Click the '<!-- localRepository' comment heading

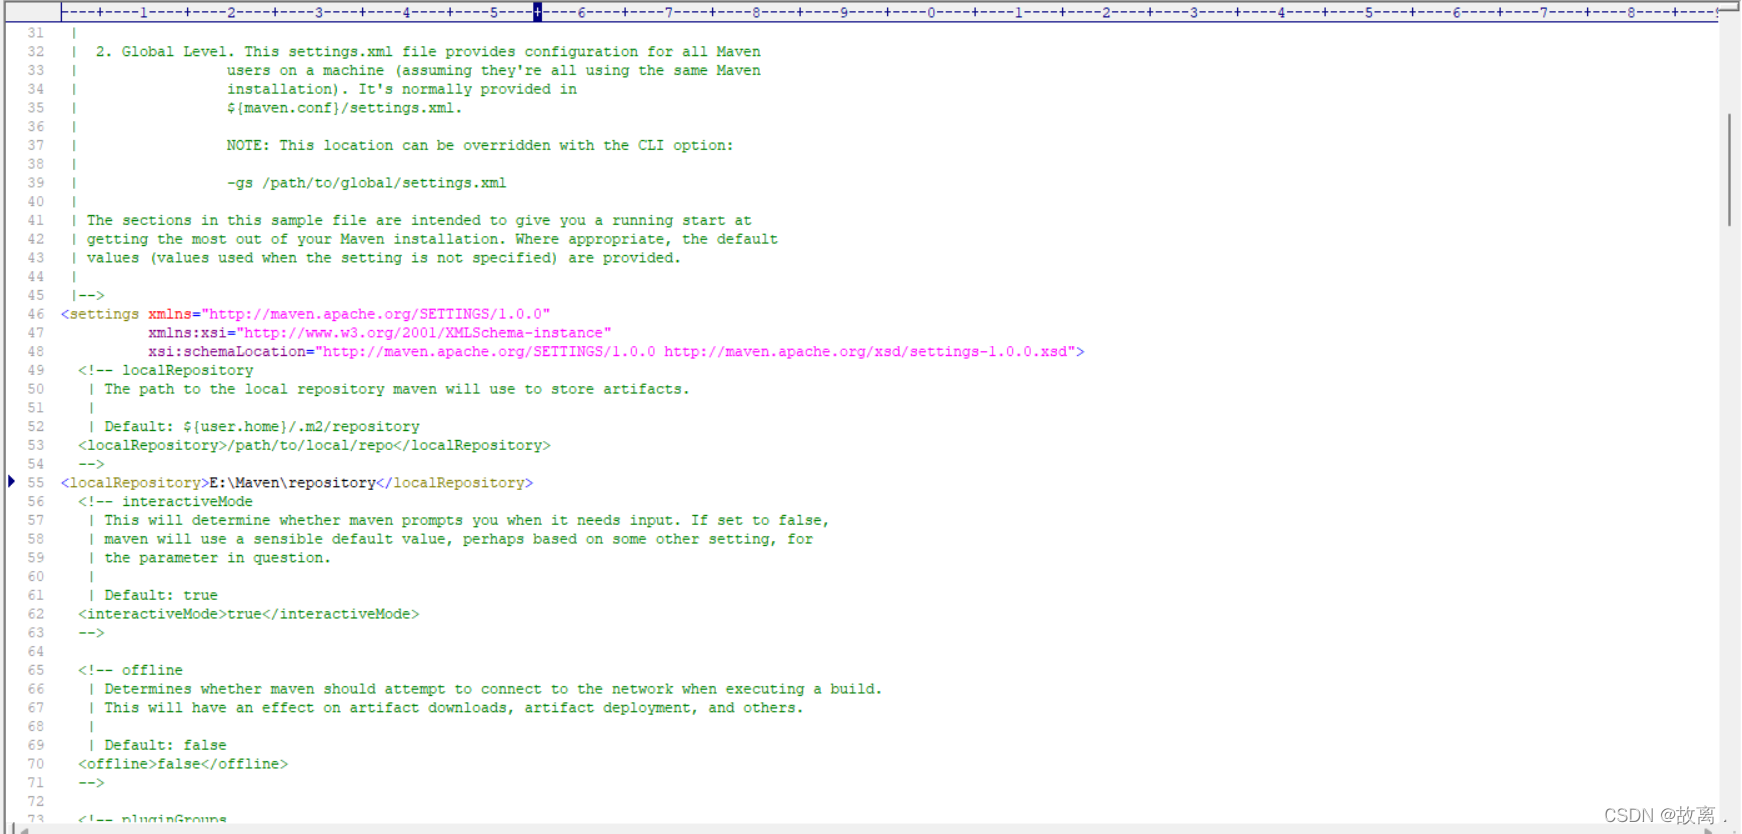(166, 371)
